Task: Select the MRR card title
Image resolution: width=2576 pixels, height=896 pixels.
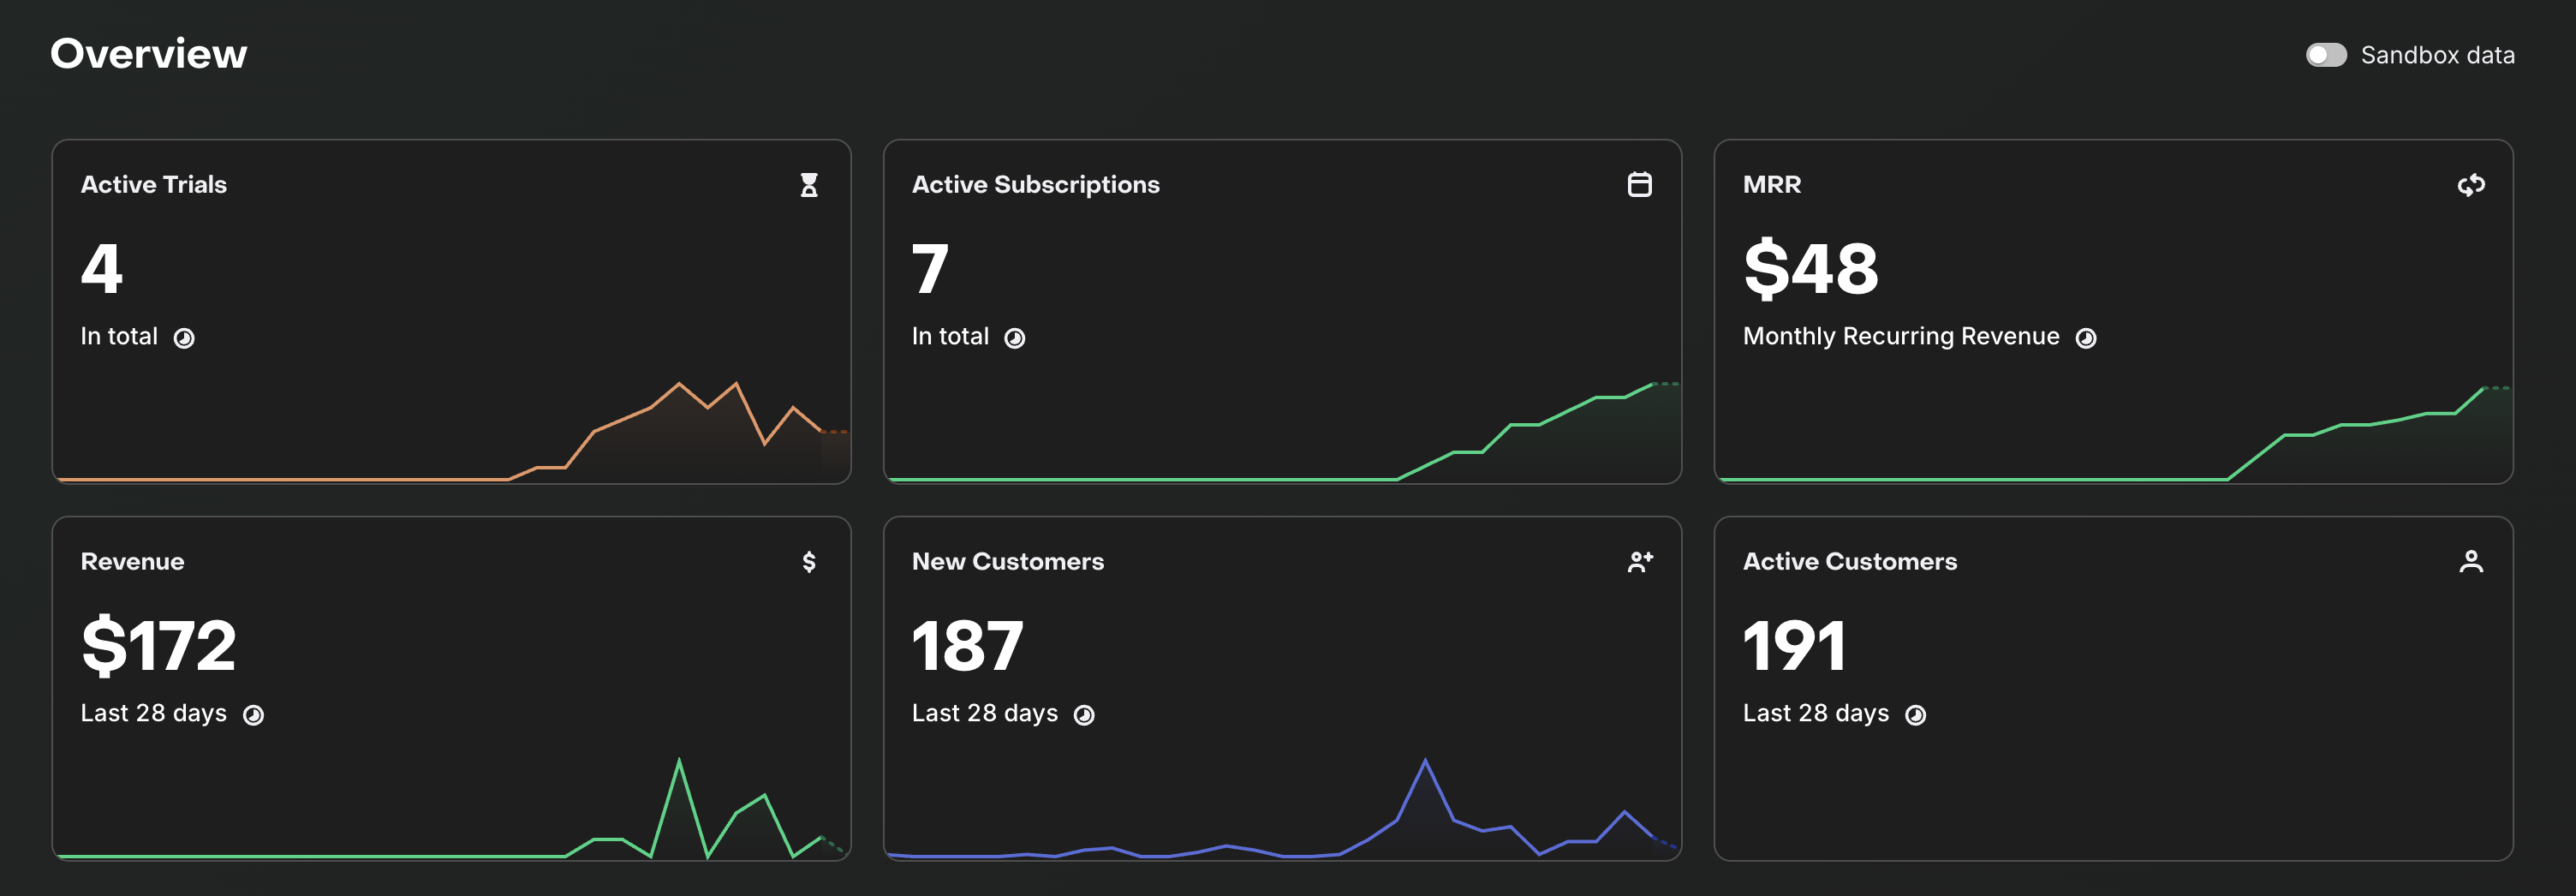Action: pos(1772,185)
